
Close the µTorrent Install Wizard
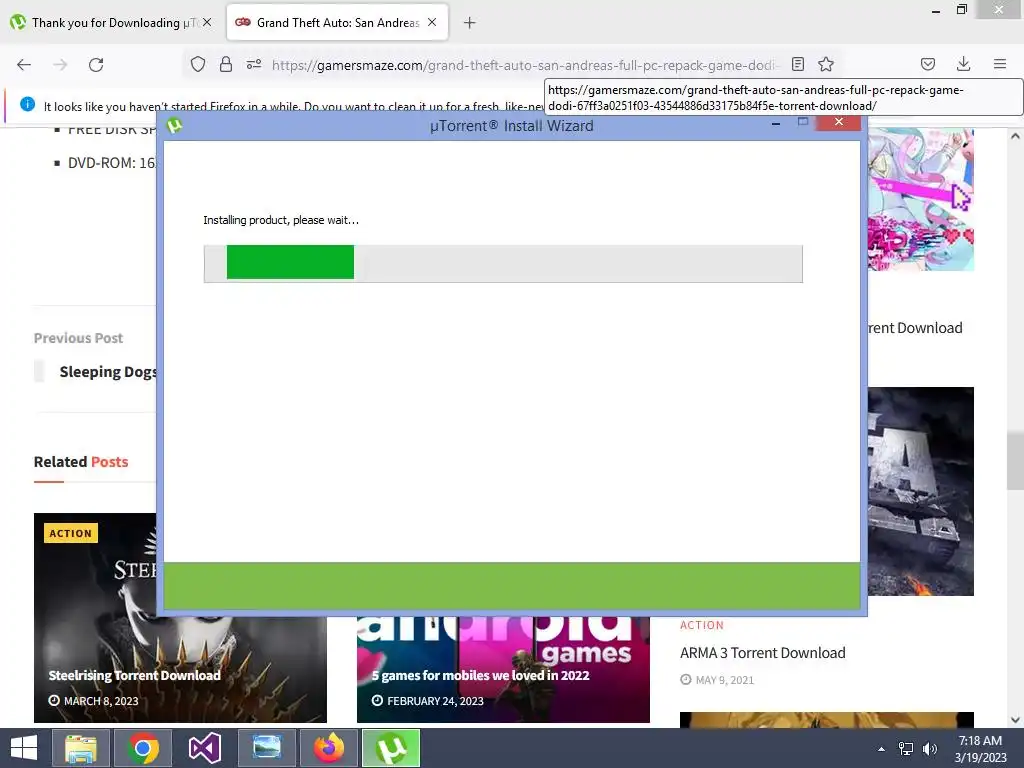click(839, 122)
